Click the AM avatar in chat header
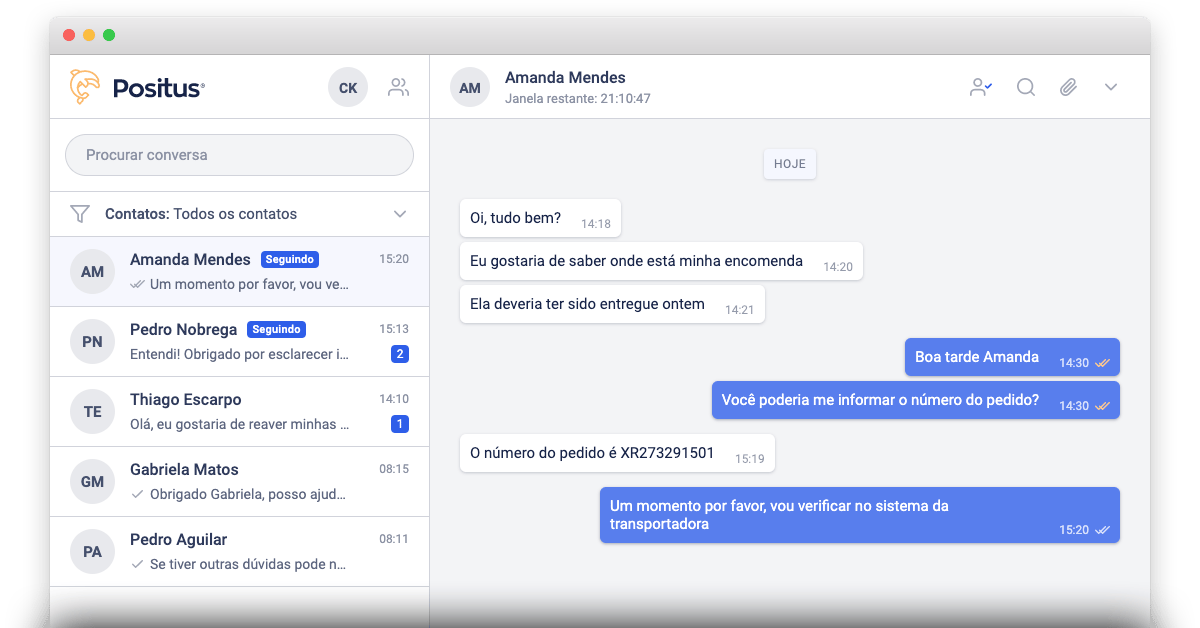This screenshot has width=1200, height=628. (x=470, y=88)
